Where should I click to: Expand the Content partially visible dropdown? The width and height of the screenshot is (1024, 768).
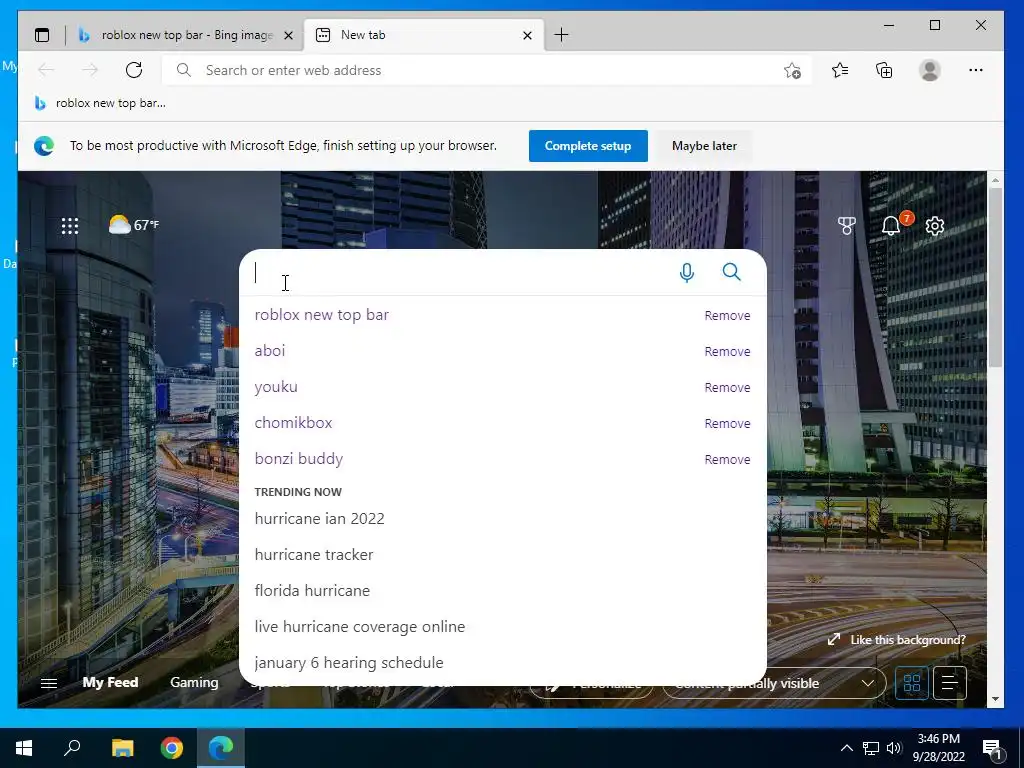[775, 683]
